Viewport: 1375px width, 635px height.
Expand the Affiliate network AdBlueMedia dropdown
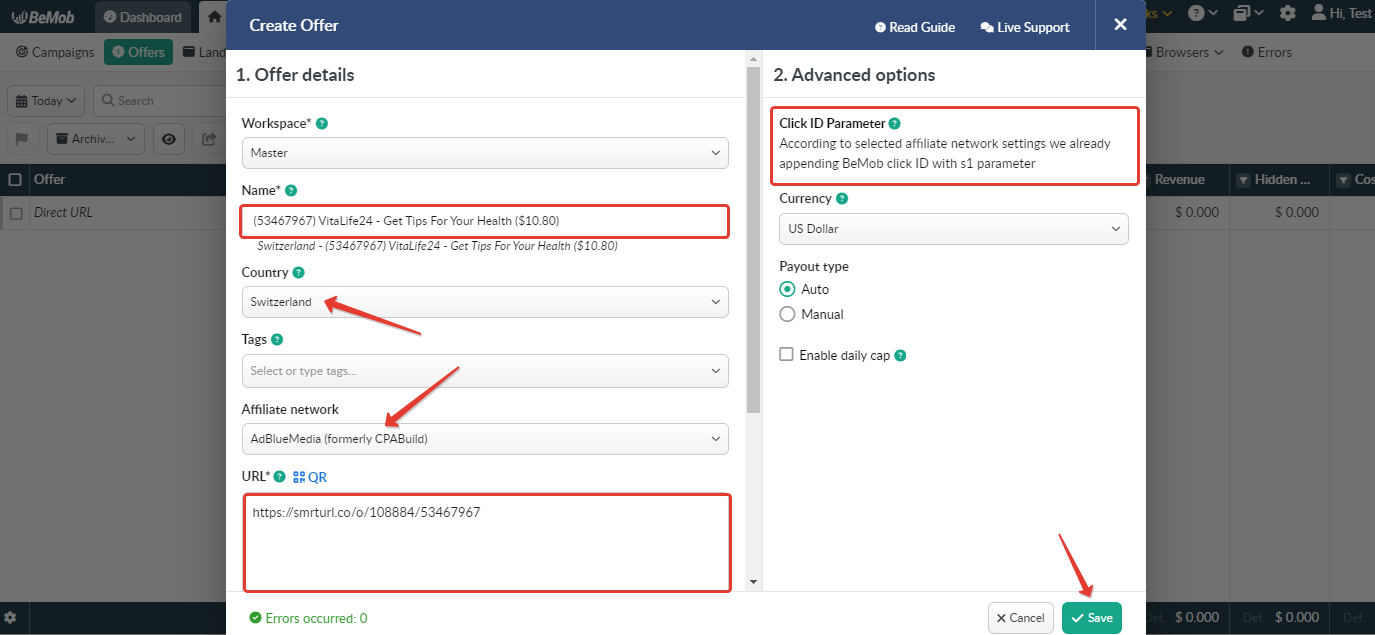click(x=484, y=439)
